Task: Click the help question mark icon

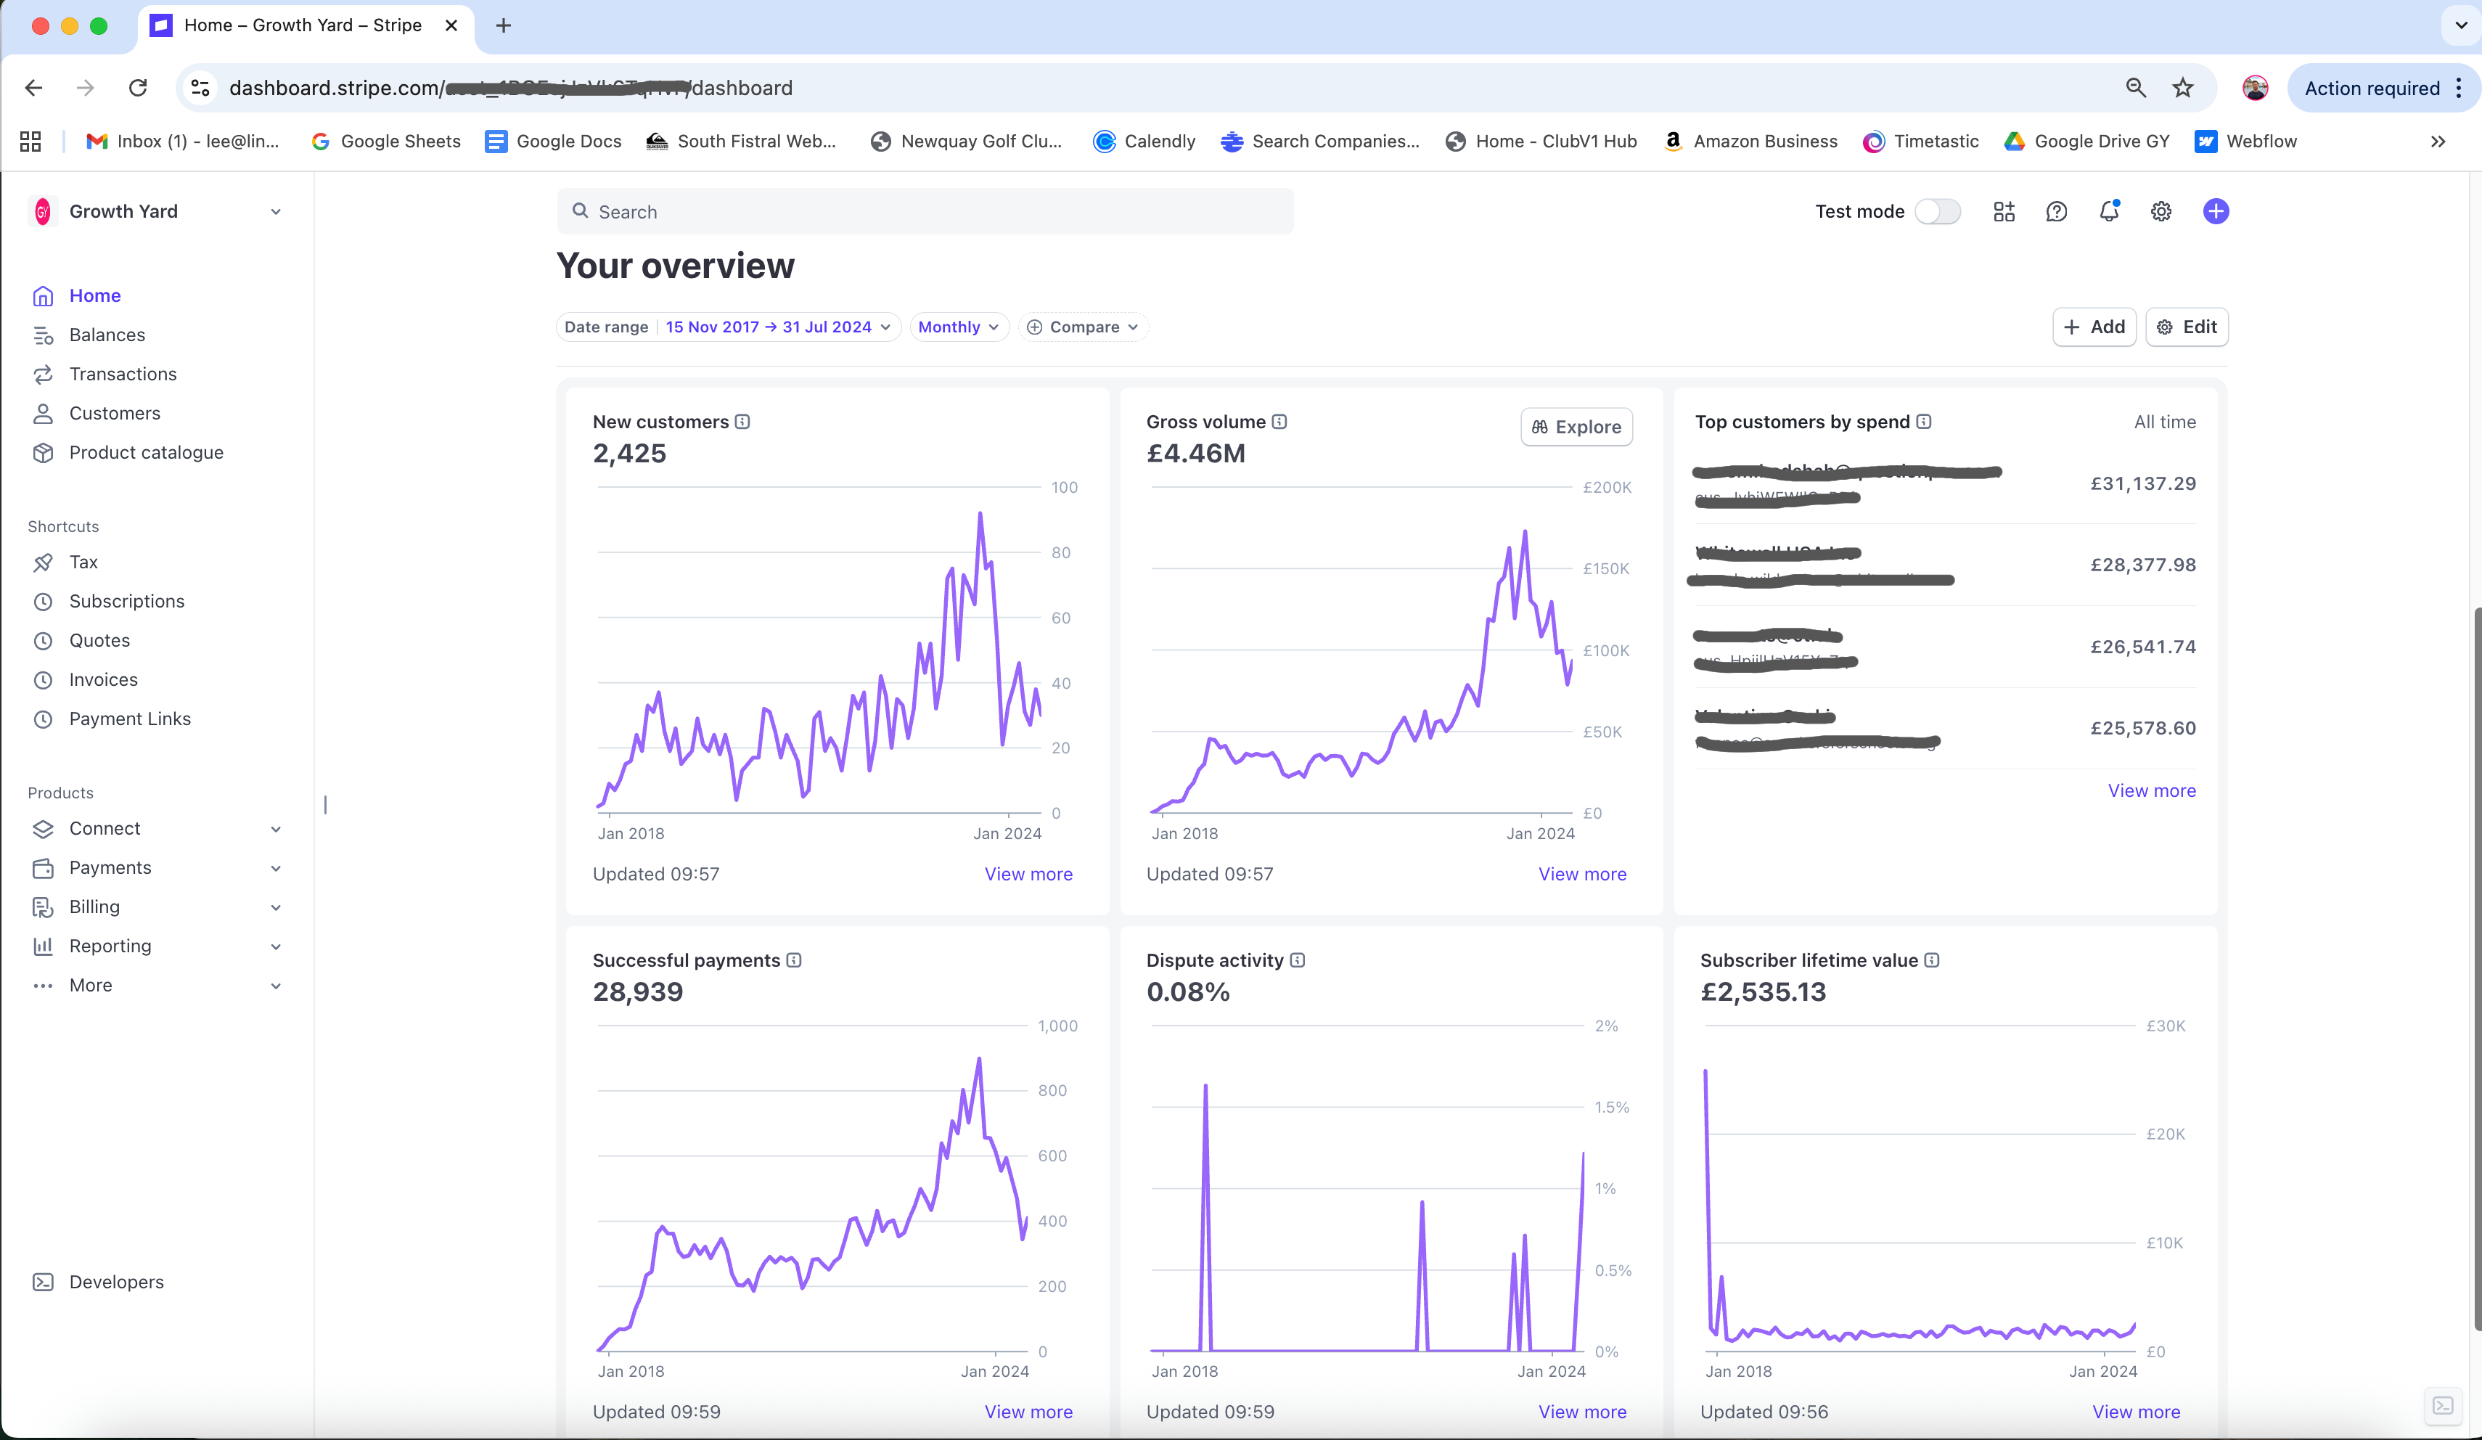Action: click(2056, 211)
